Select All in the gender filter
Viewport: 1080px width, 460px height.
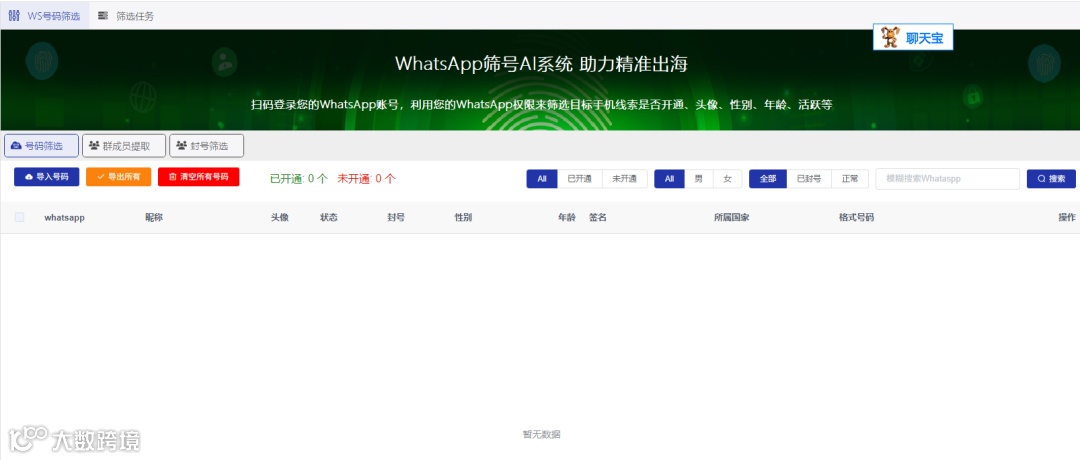pyautogui.click(x=669, y=179)
